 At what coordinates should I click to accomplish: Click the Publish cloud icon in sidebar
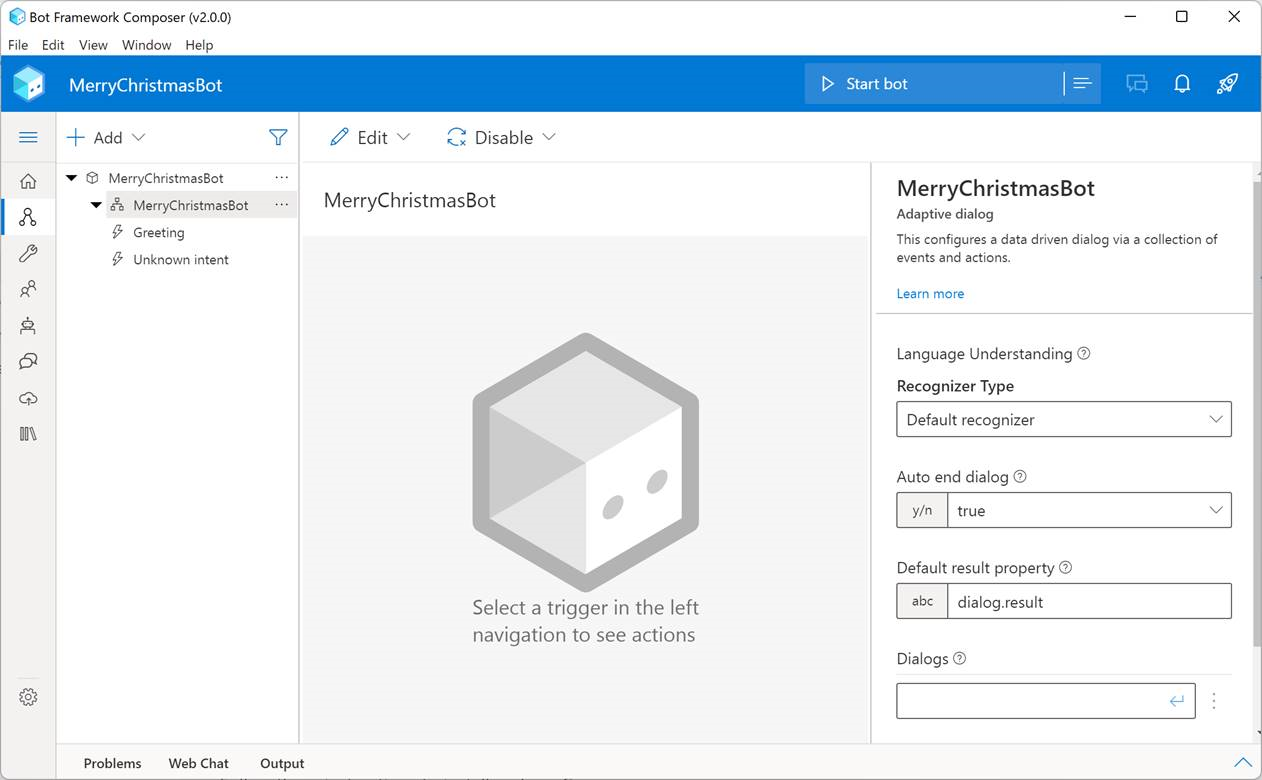pos(28,398)
